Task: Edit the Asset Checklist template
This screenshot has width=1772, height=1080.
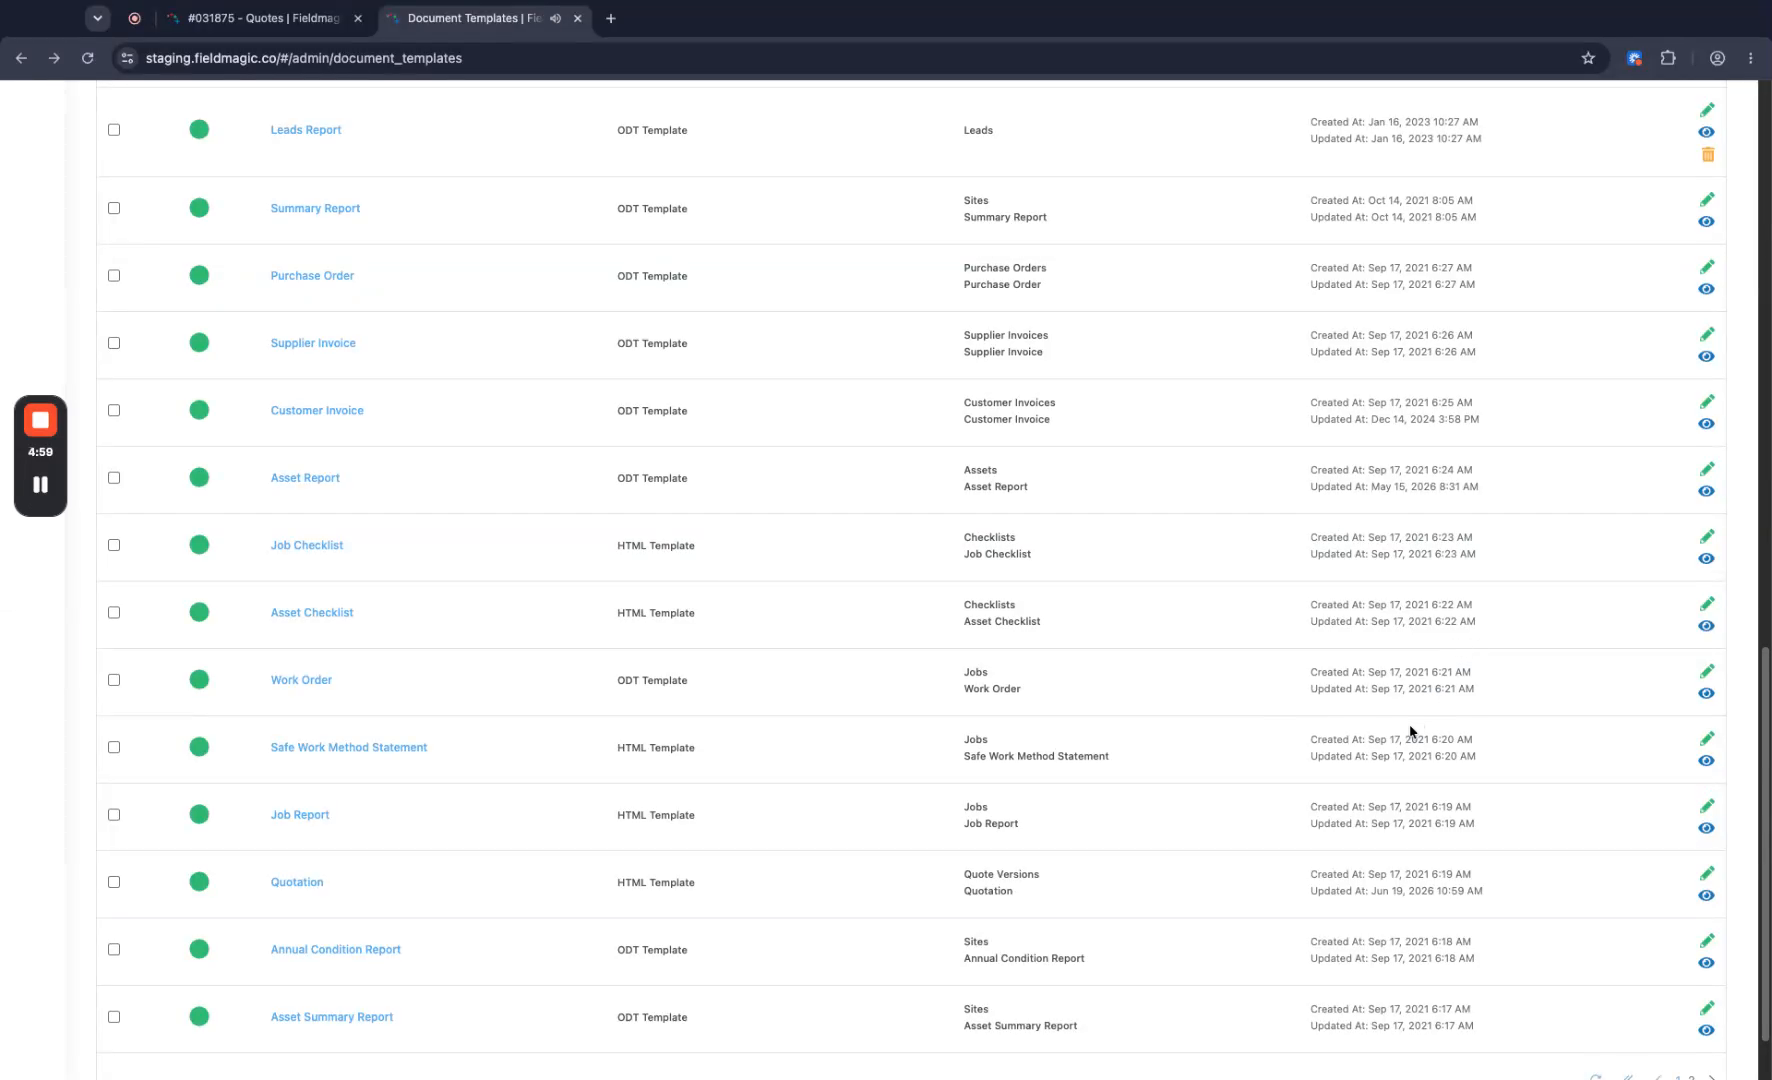Action: tap(1707, 603)
